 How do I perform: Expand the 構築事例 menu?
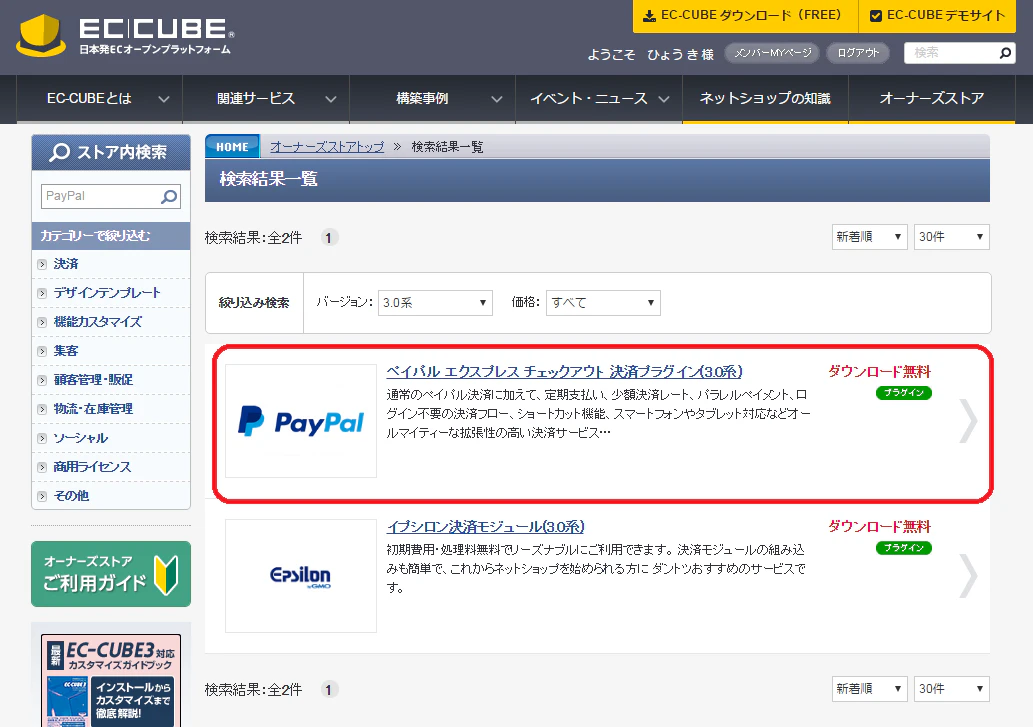pos(432,99)
